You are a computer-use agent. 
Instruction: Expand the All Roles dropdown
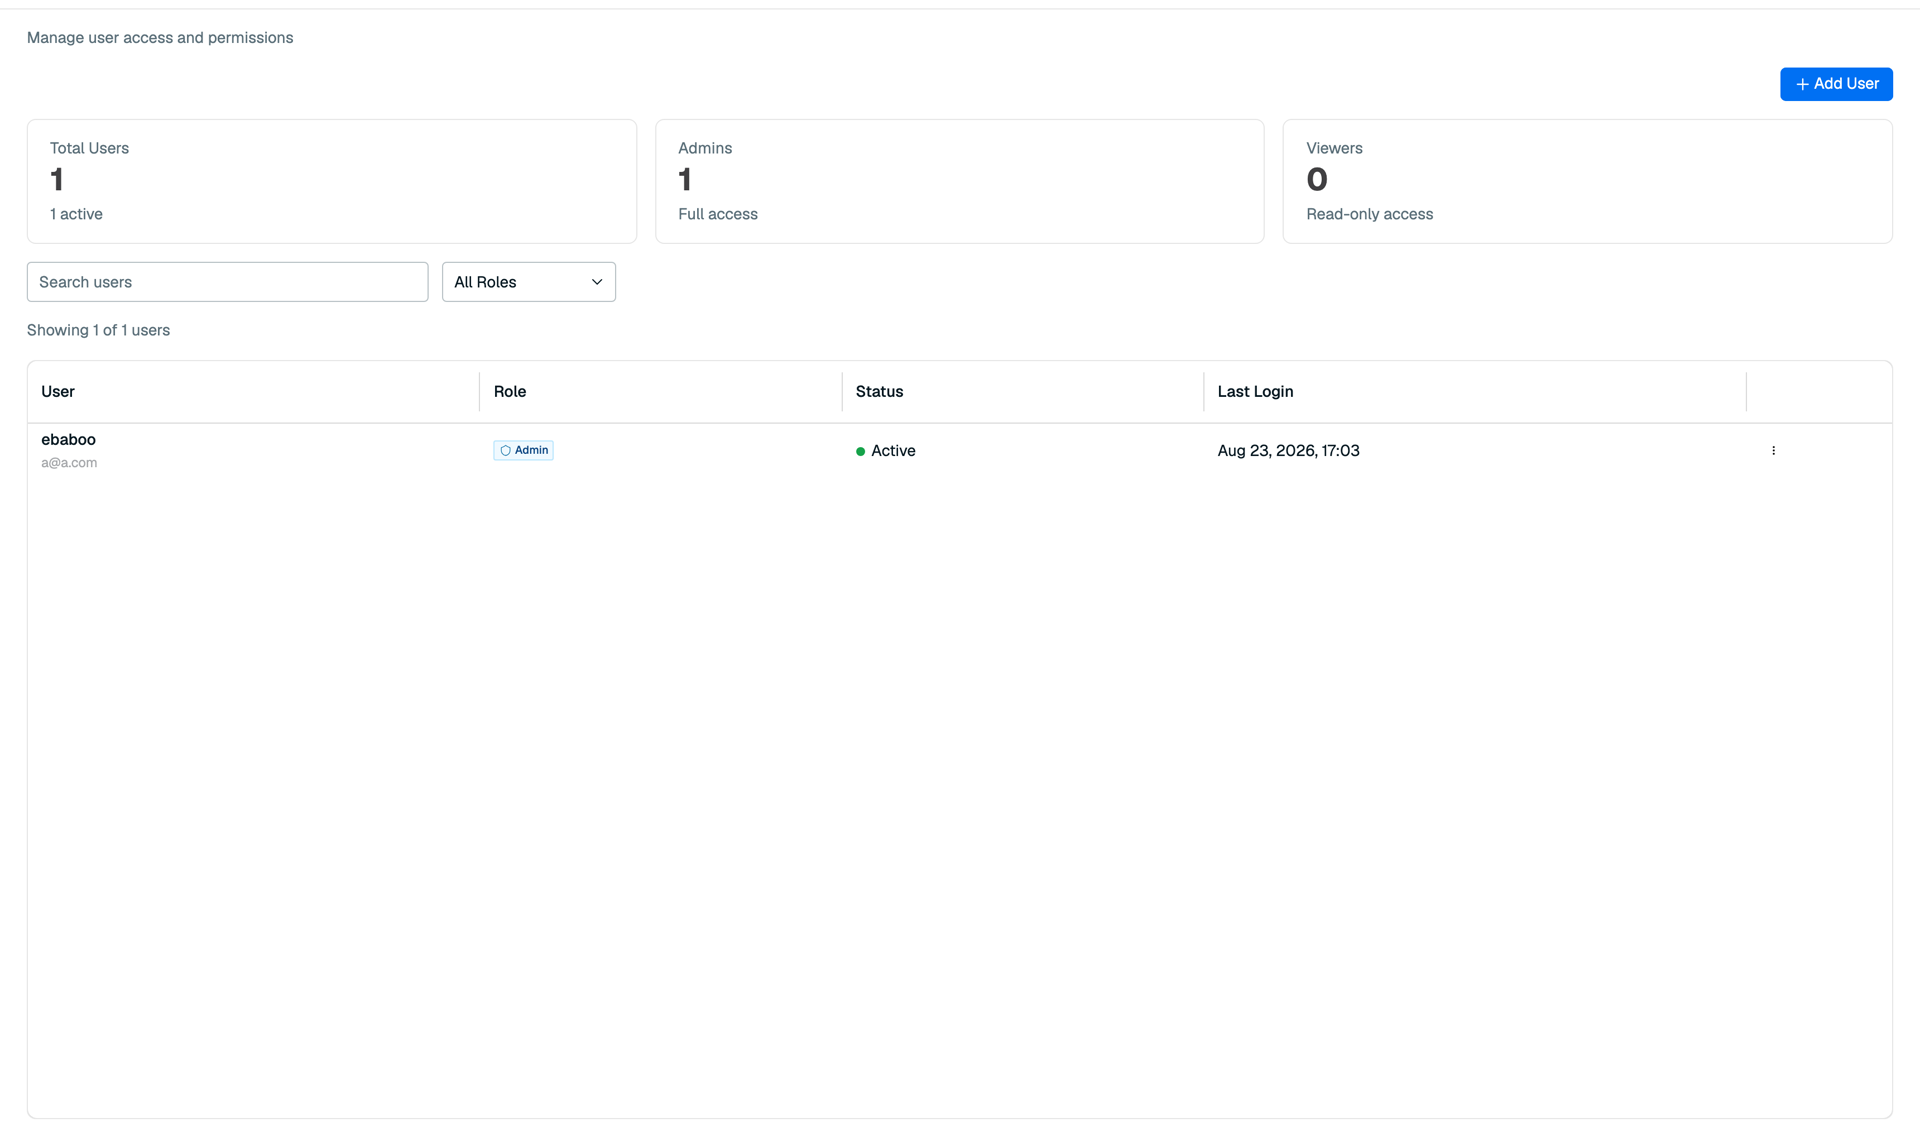(x=528, y=282)
